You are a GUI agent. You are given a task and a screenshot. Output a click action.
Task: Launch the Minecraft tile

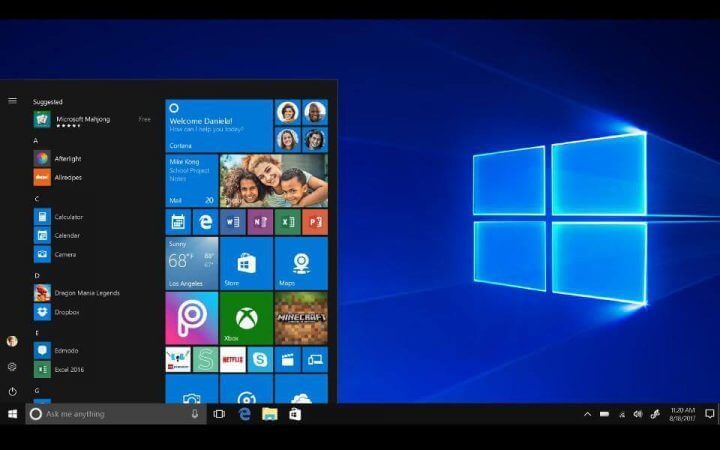coord(301,317)
